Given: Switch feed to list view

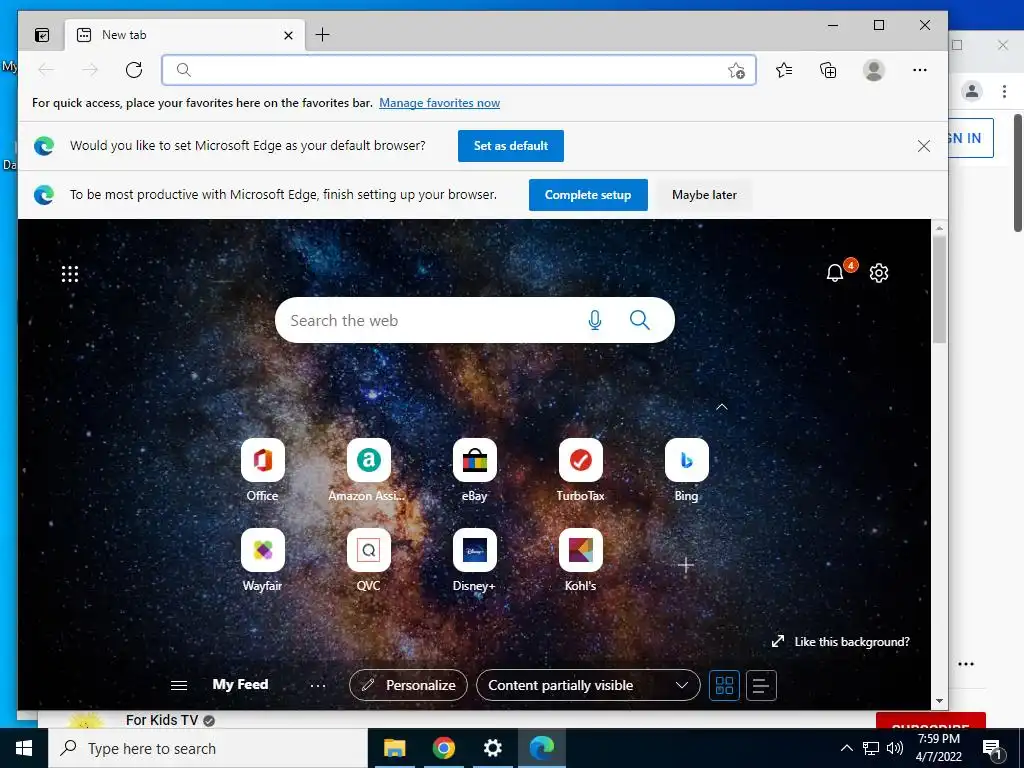Looking at the screenshot, I should (x=761, y=685).
